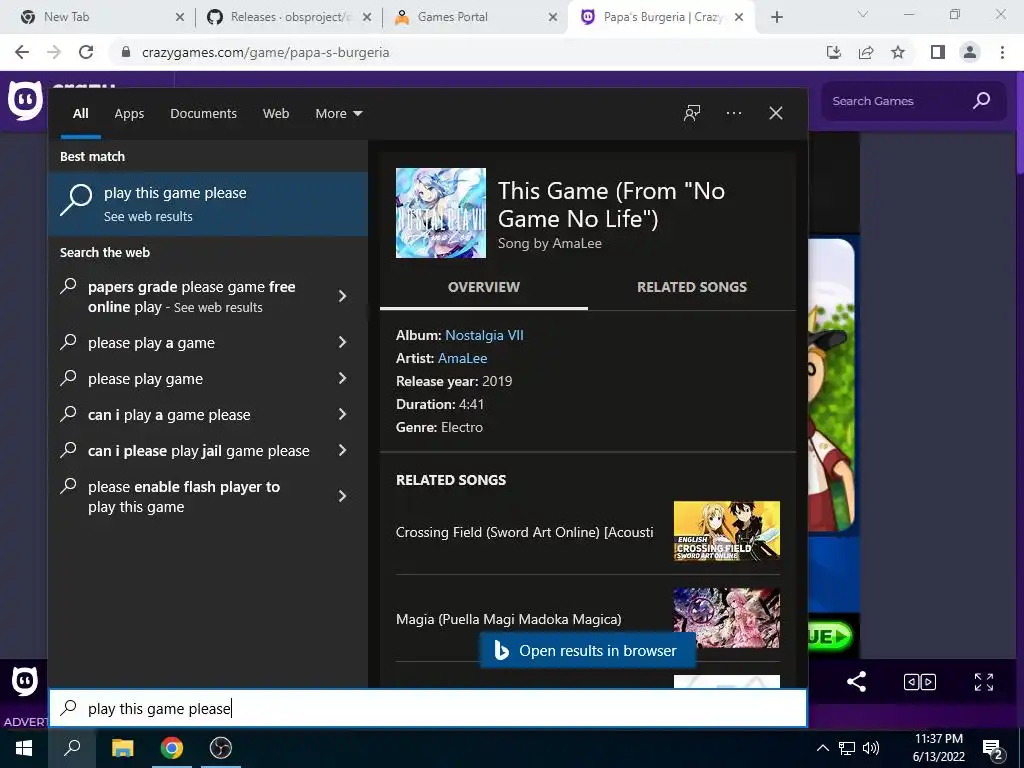
Task: Go back to the previous page
Action: tap(22, 52)
